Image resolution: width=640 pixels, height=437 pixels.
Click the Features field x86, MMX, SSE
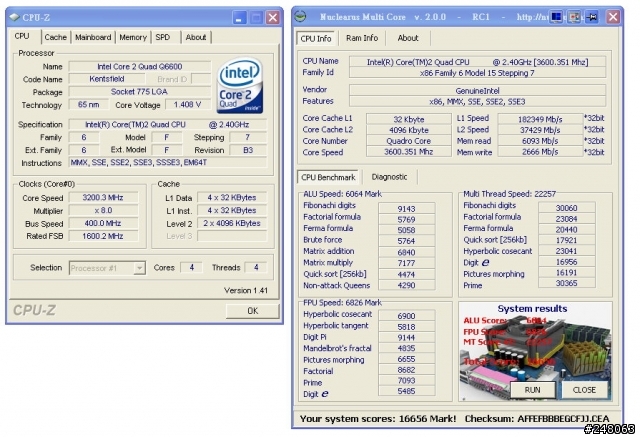pyautogui.click(x=478, y=102)
